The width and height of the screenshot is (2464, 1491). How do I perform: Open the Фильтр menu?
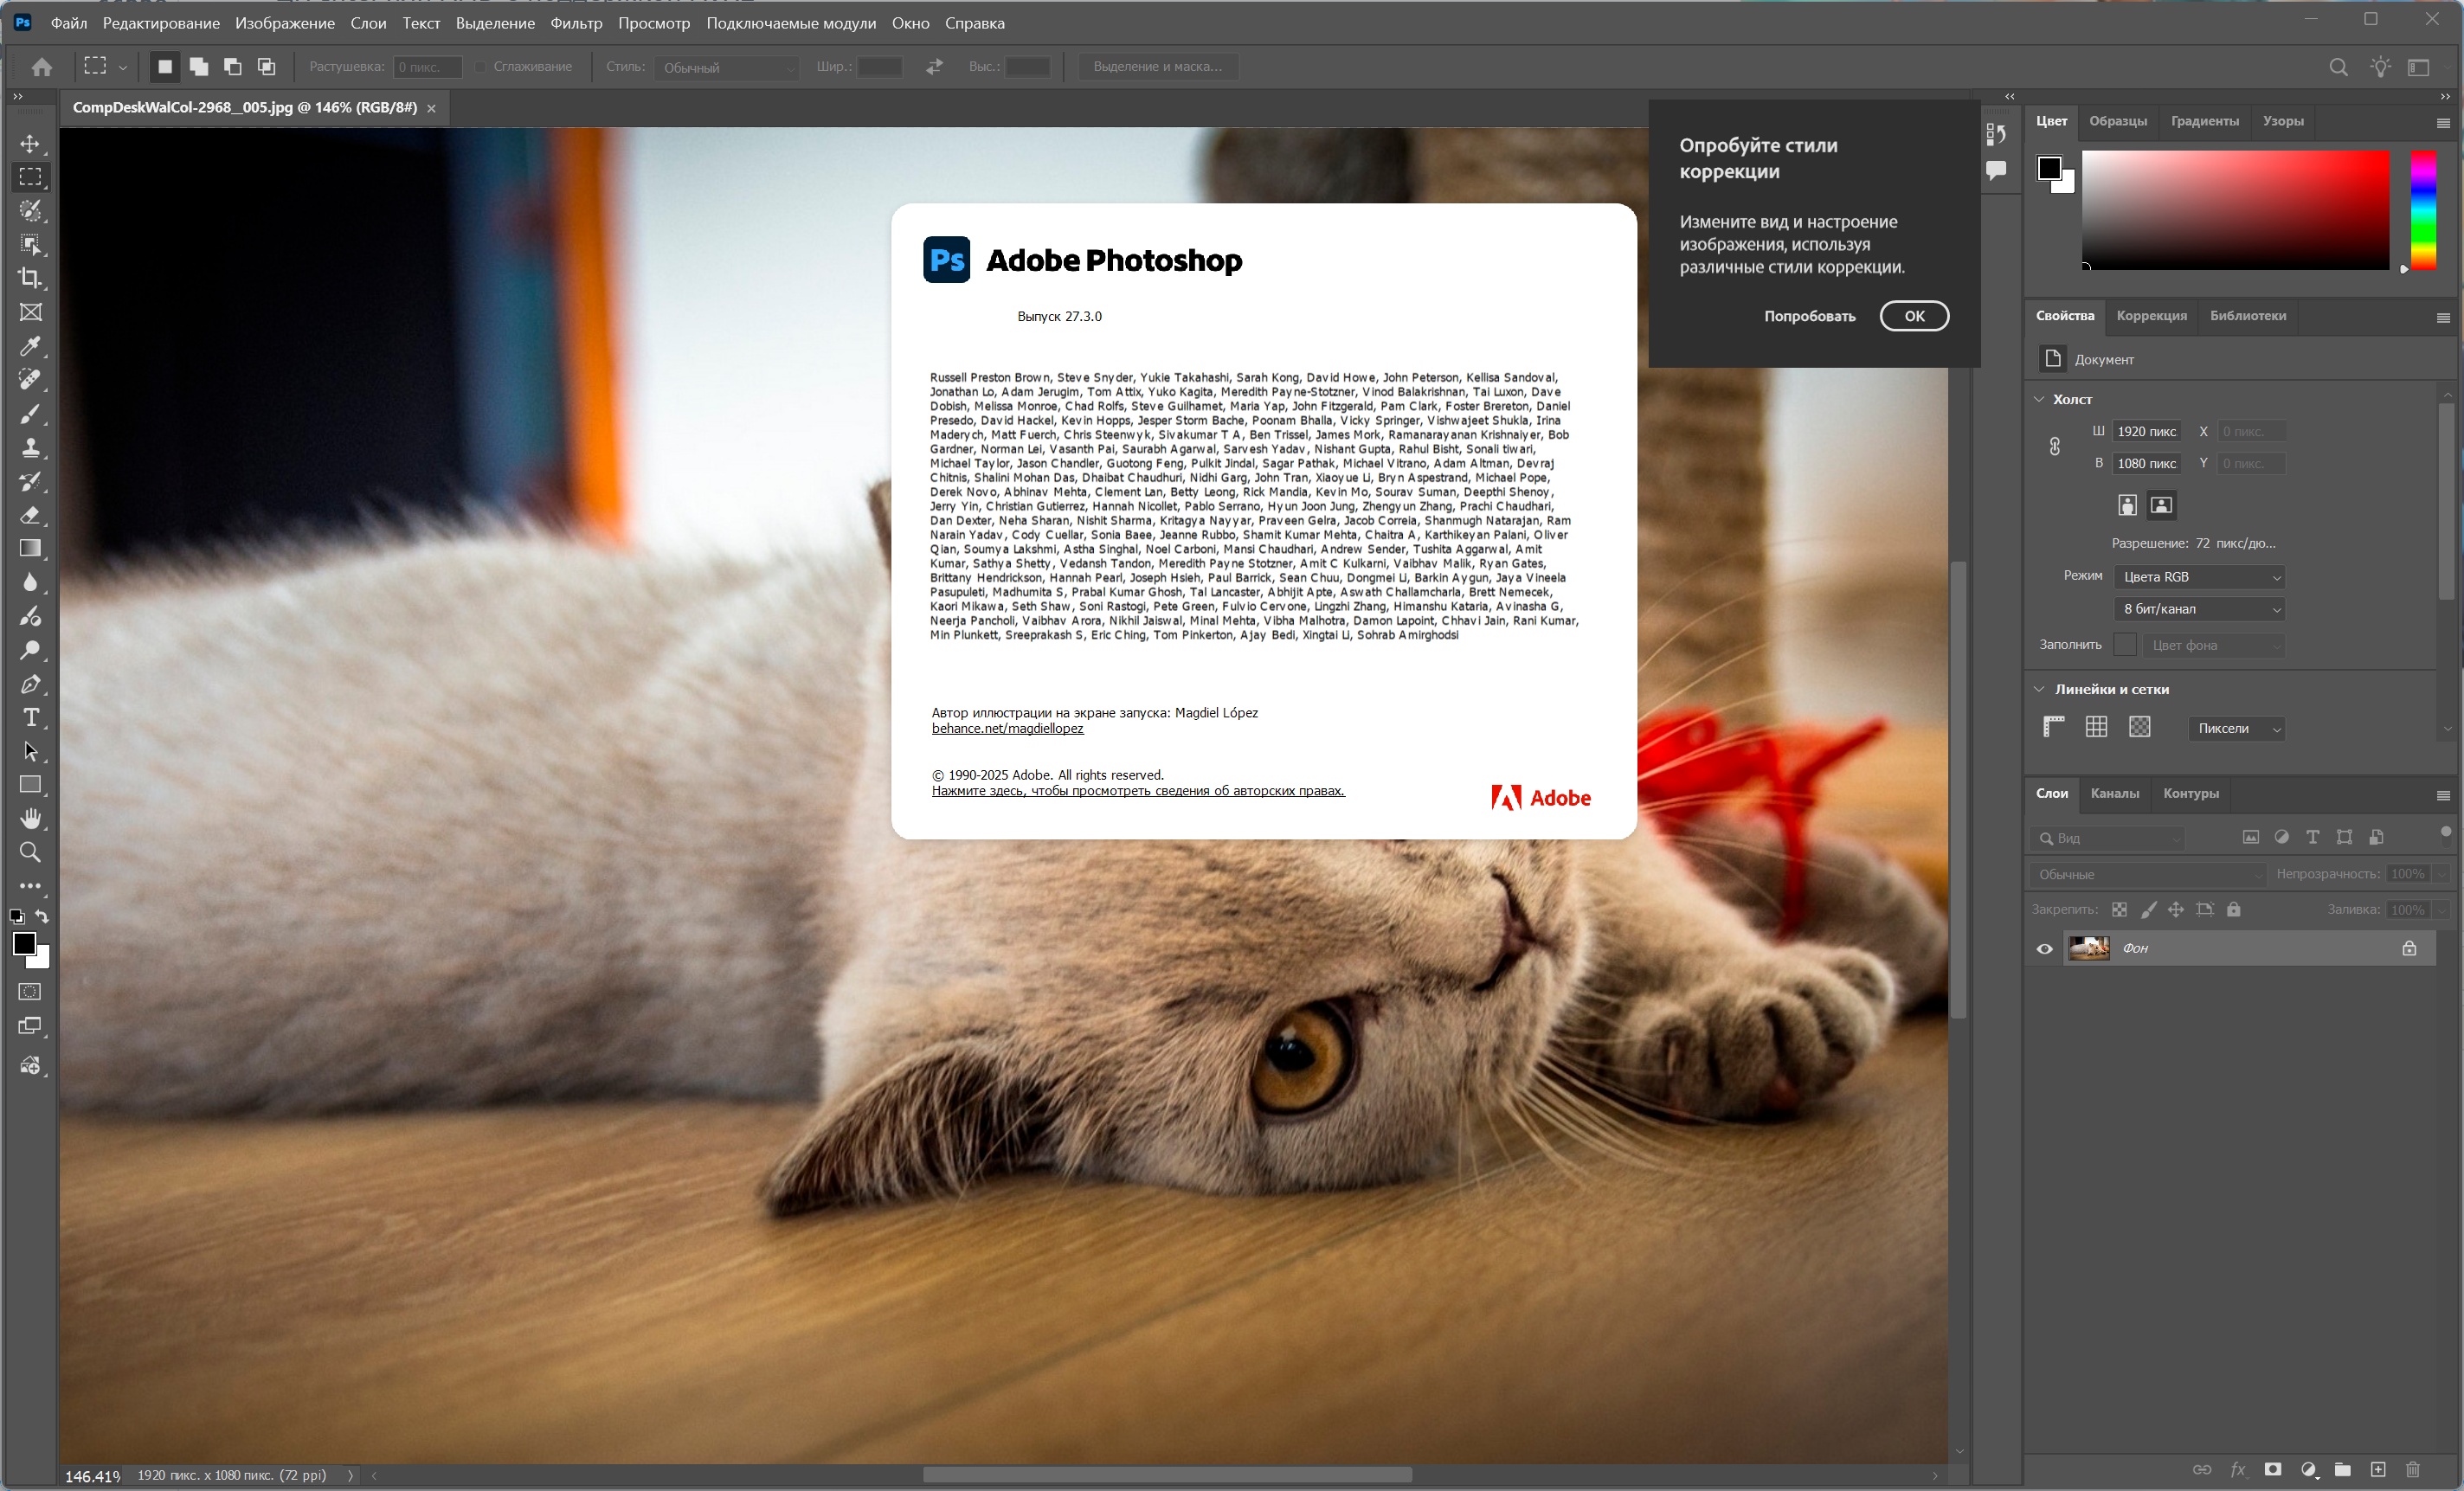(x=576, y=23)
